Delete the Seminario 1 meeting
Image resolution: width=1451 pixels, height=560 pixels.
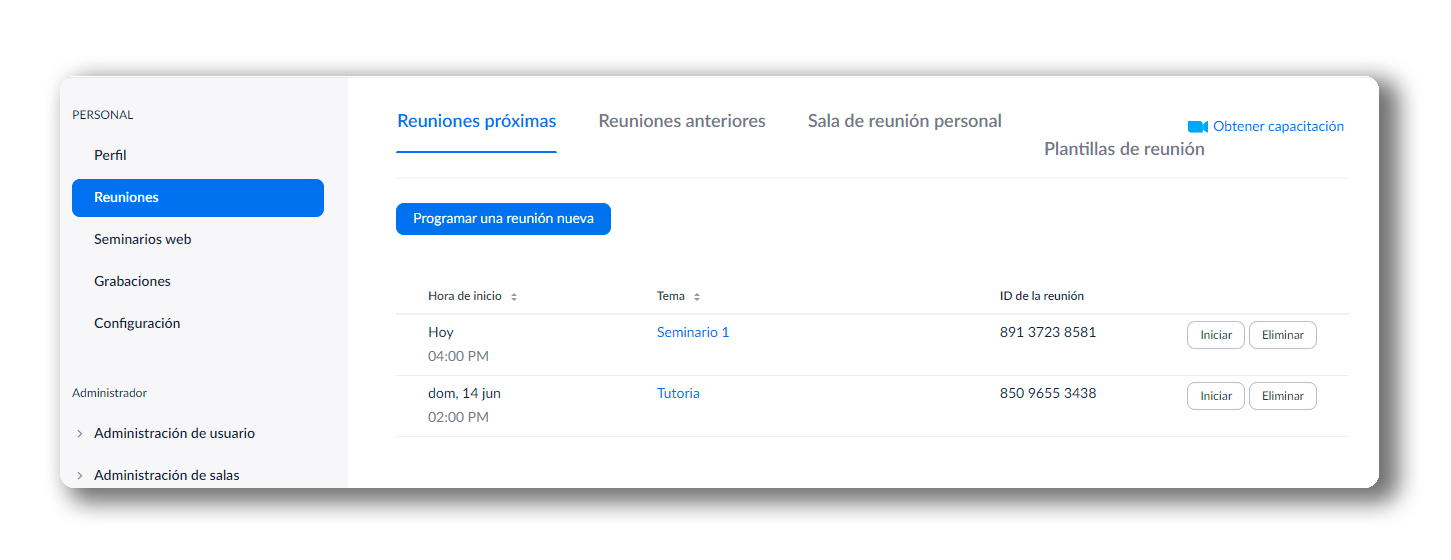(x=1283, y=335)
